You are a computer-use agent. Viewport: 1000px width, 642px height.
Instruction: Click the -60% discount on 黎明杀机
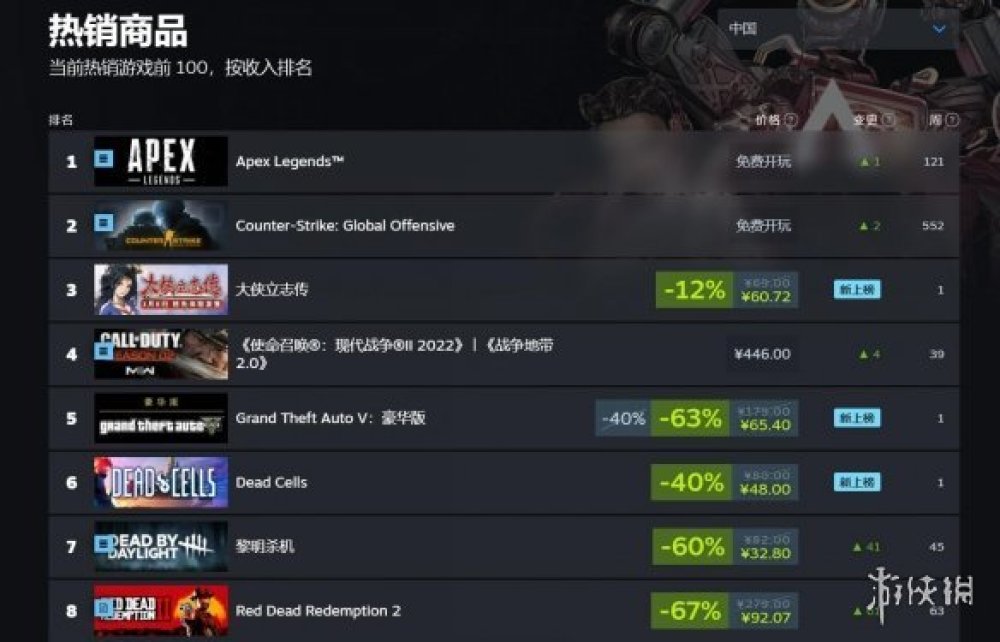[692, 547]
